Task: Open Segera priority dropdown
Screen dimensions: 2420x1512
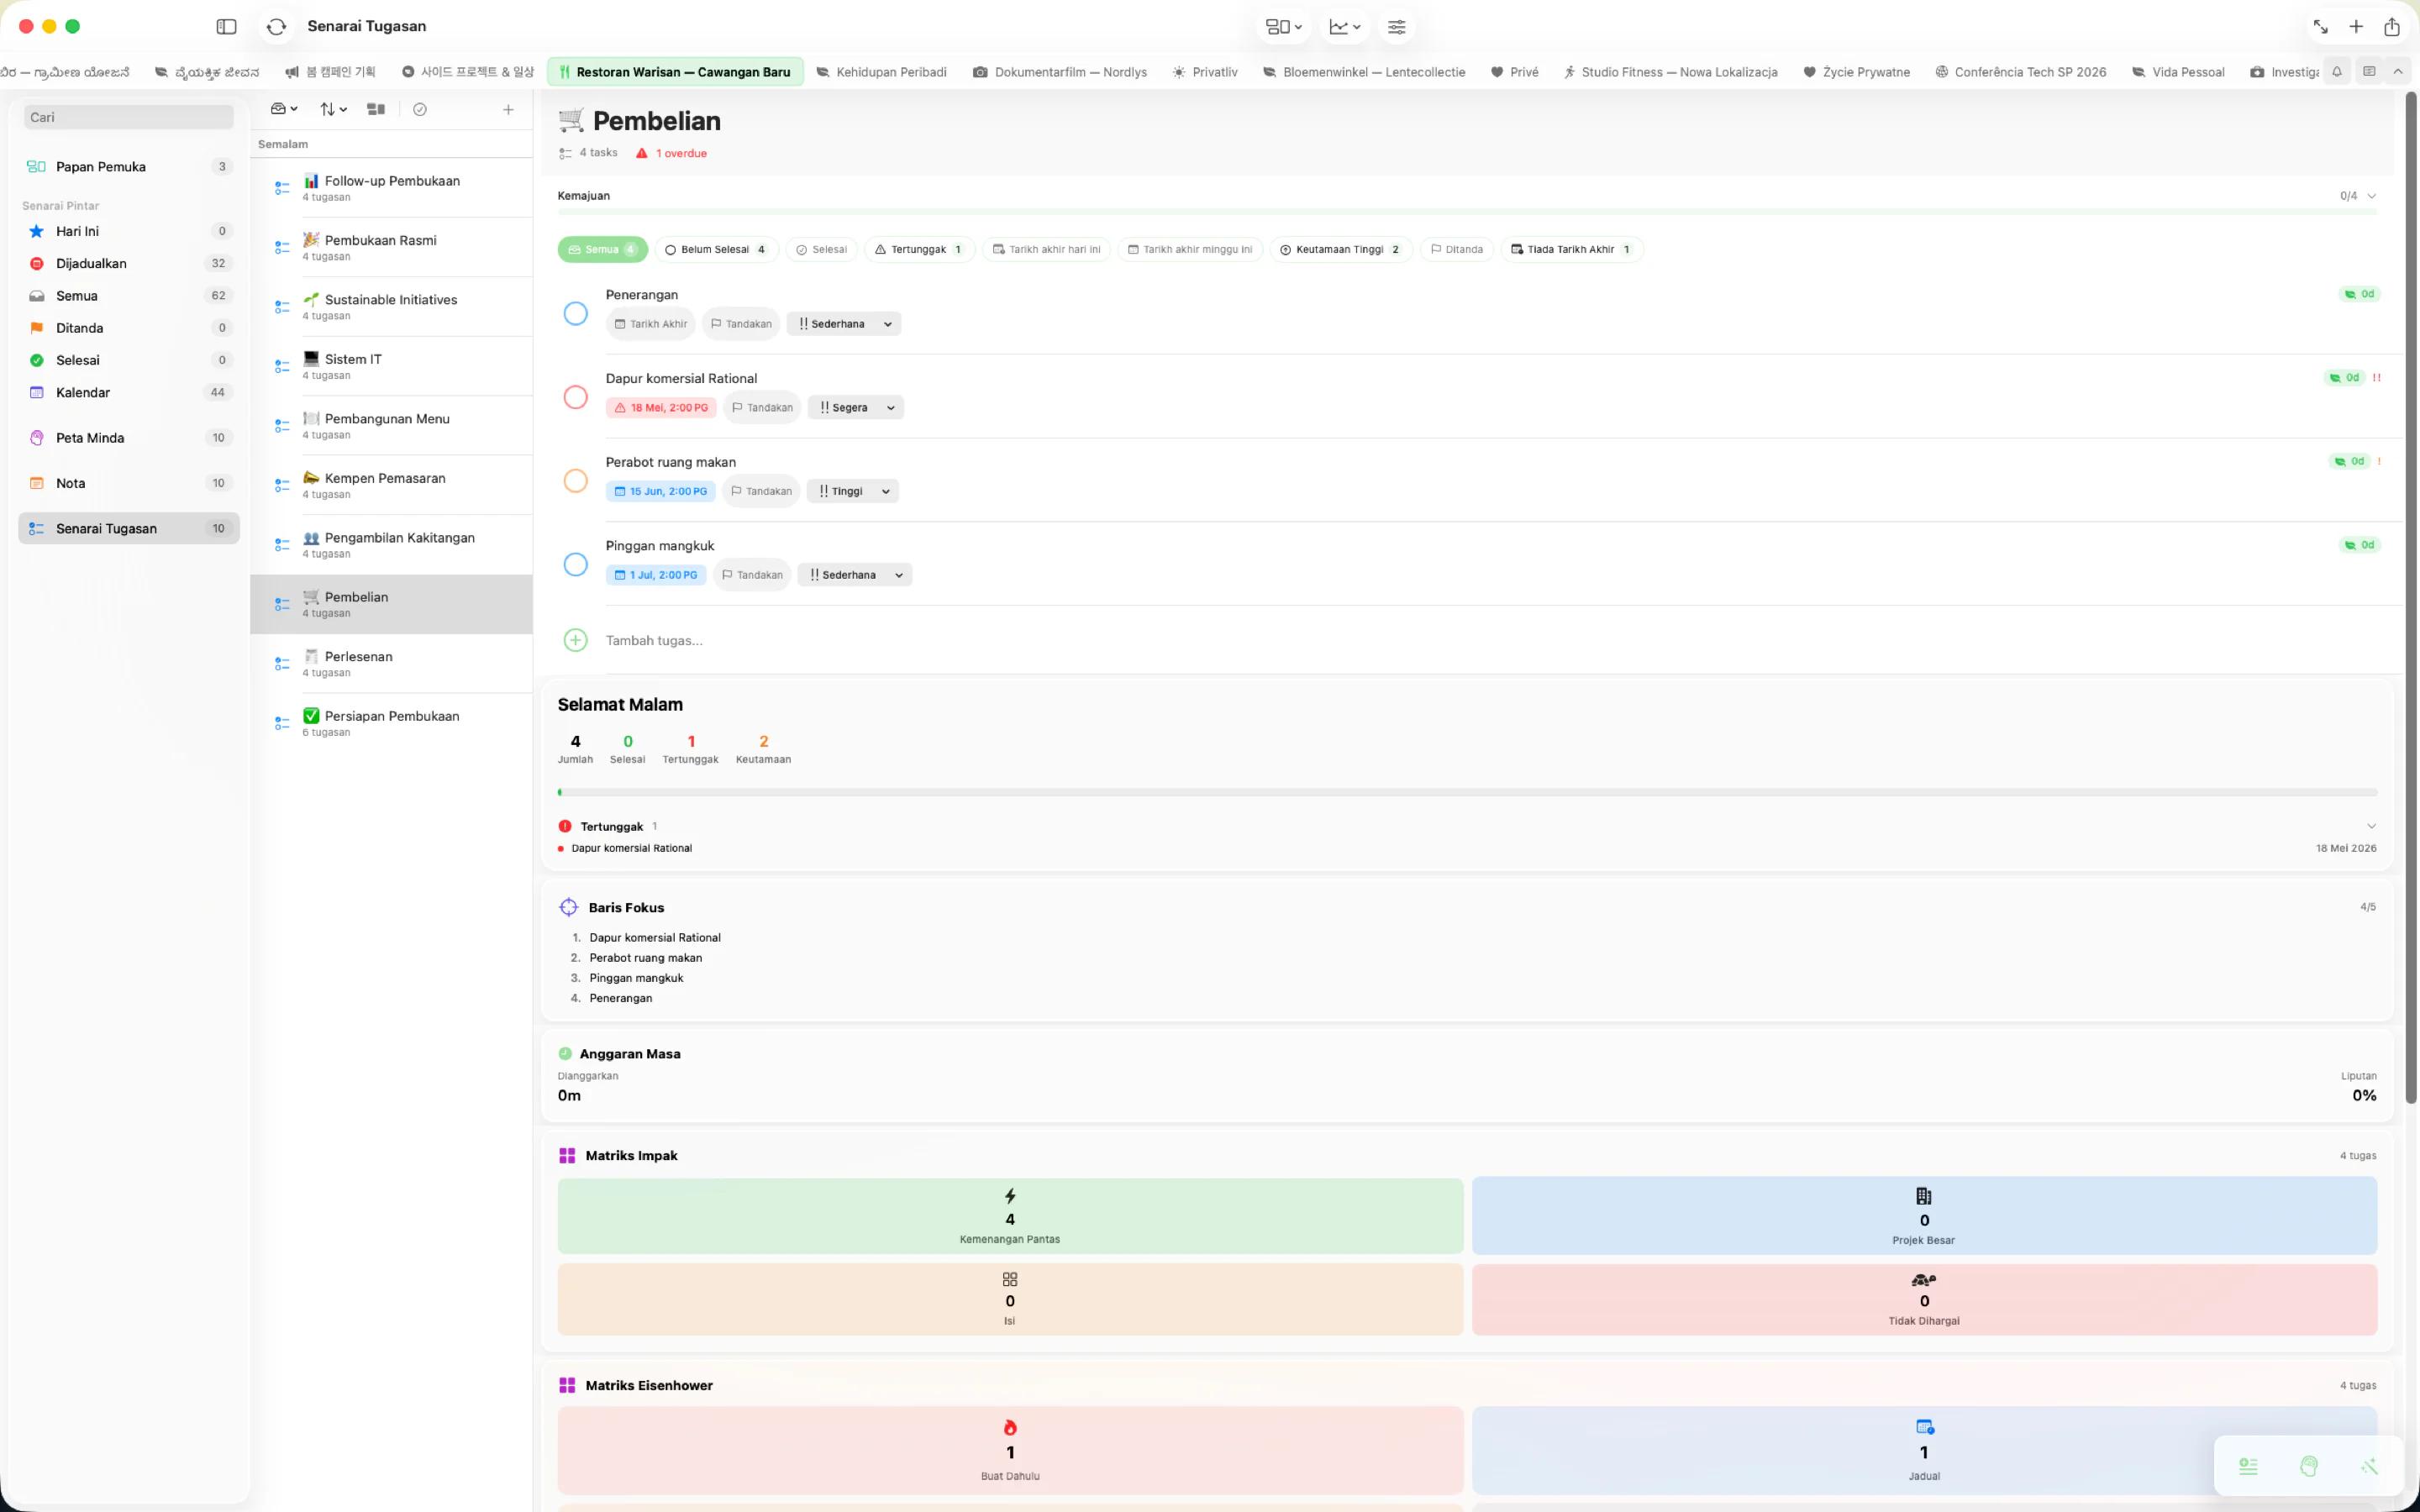Action: coord(856,408)
